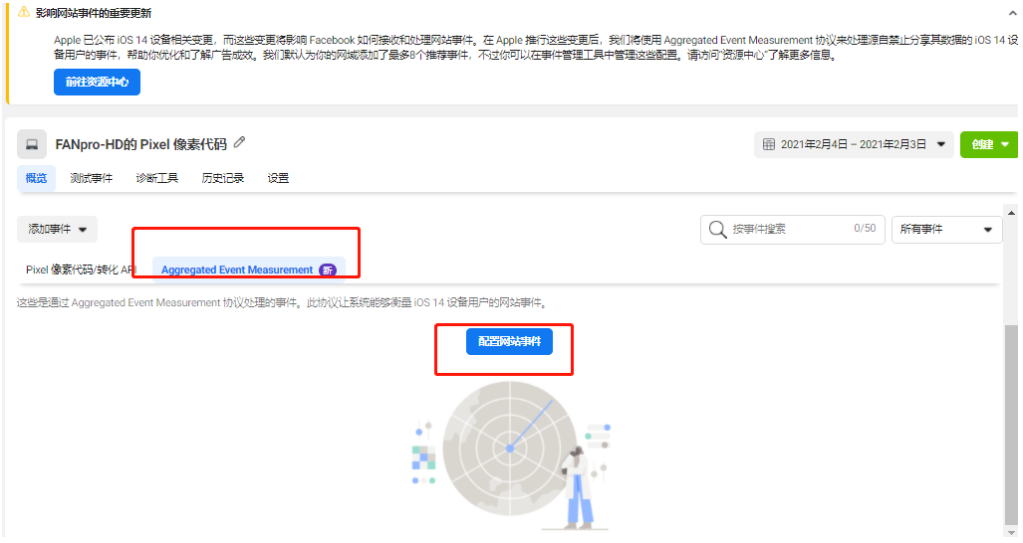This screenshot has height=543, width=1023.
Task: Click the purple 新 badge icon
Action: (328, 270)
